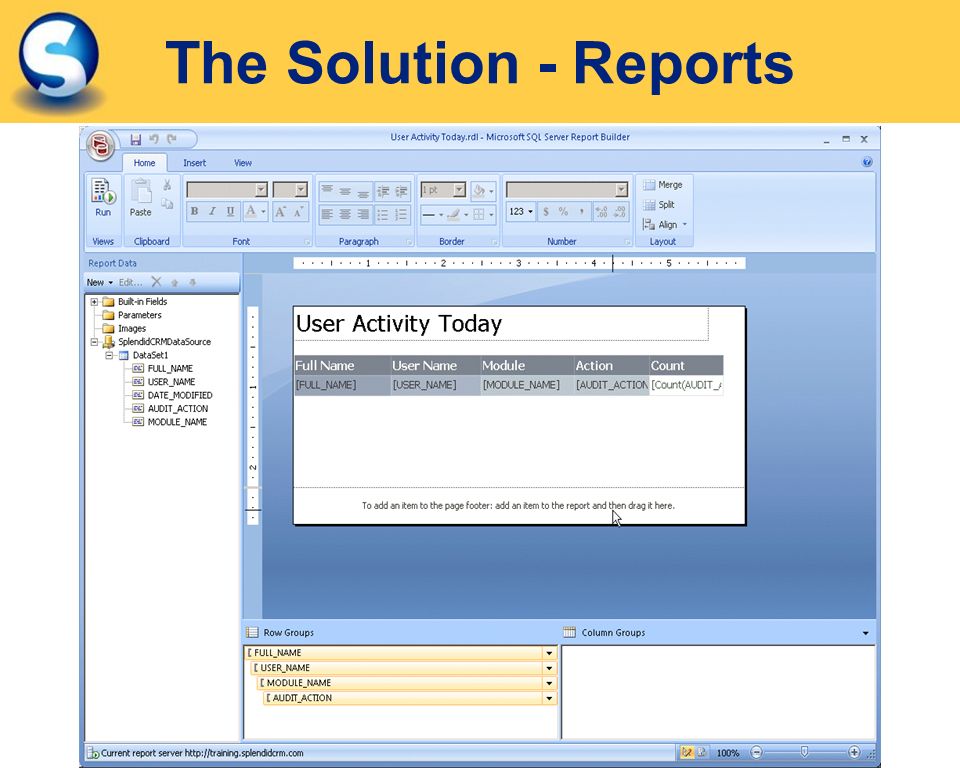The height and width of the screenshot is (768, 960).
Task: Click the Help question mark icon
Action: click(x=867, y=162)
